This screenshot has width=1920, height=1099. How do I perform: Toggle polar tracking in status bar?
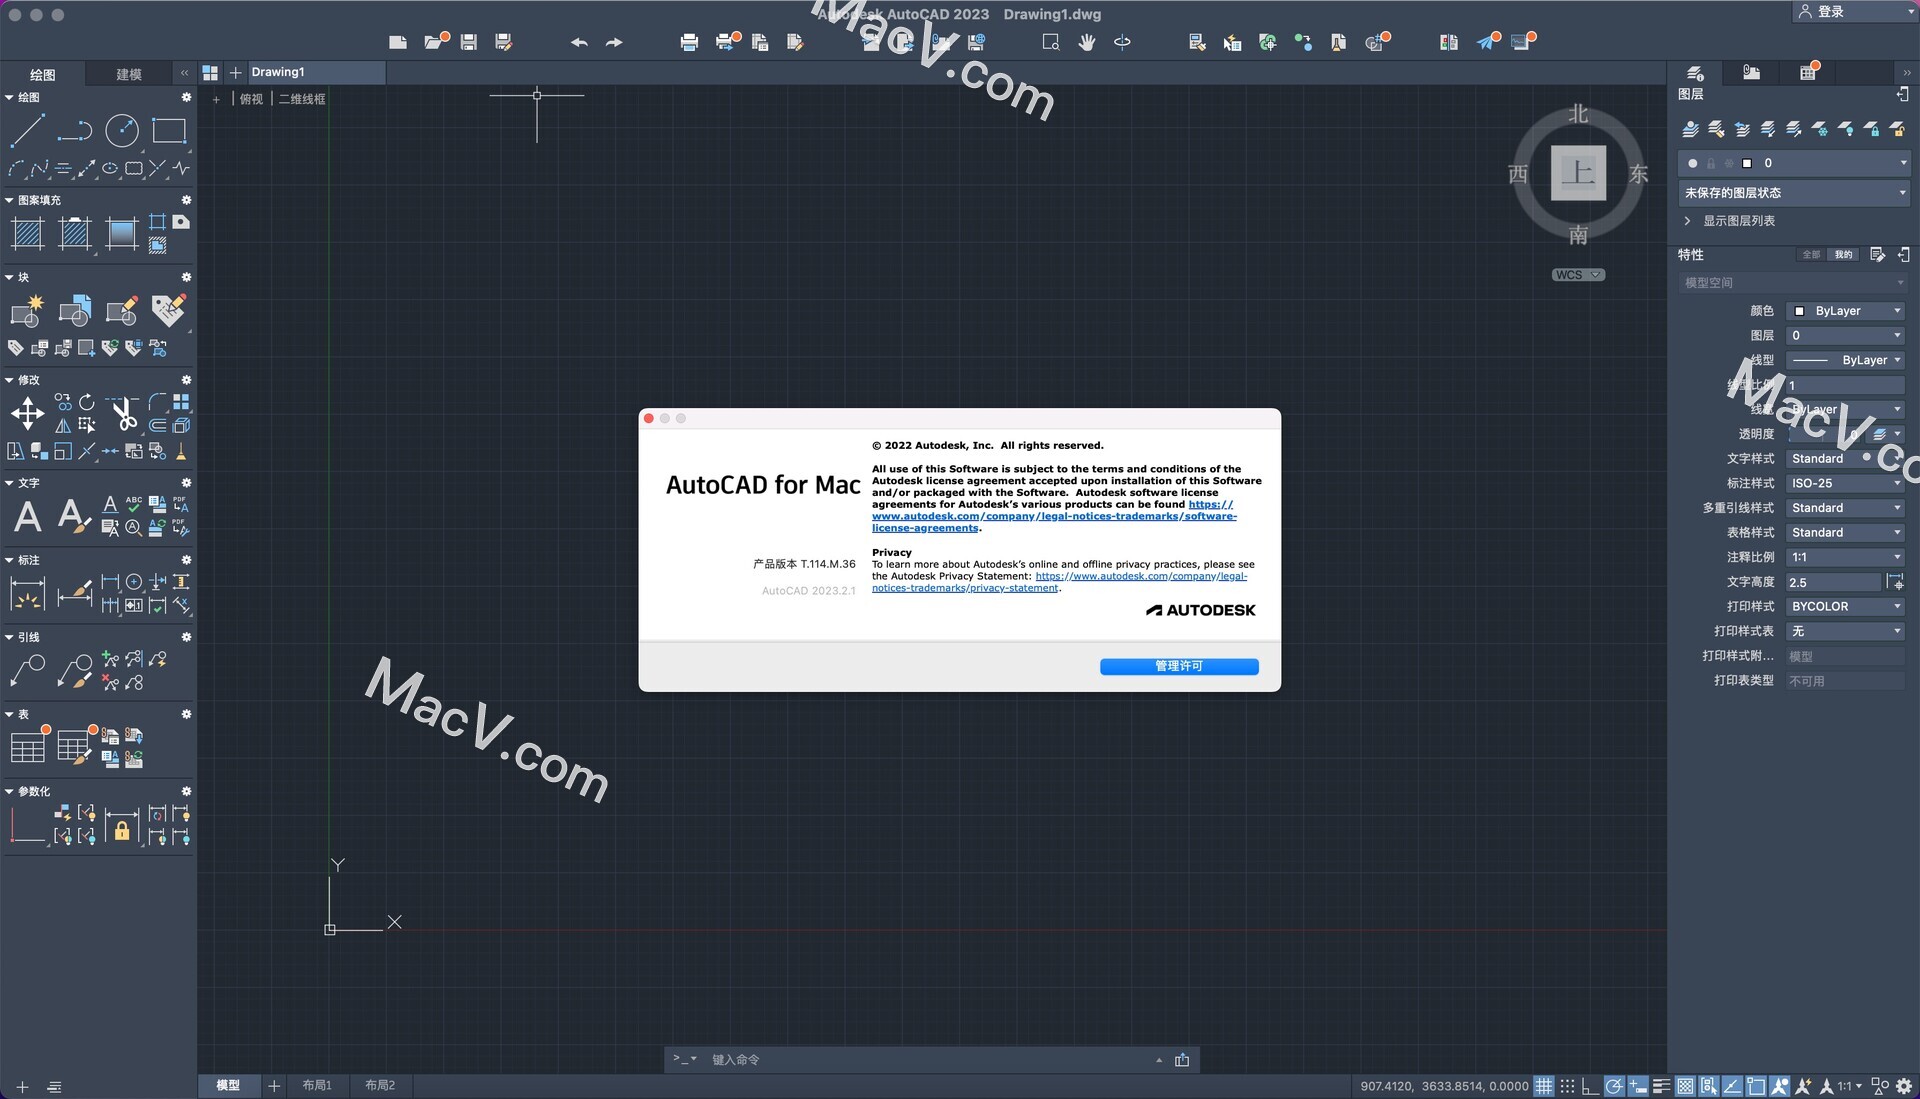pyautogui.click(x=1614, y=1086)
